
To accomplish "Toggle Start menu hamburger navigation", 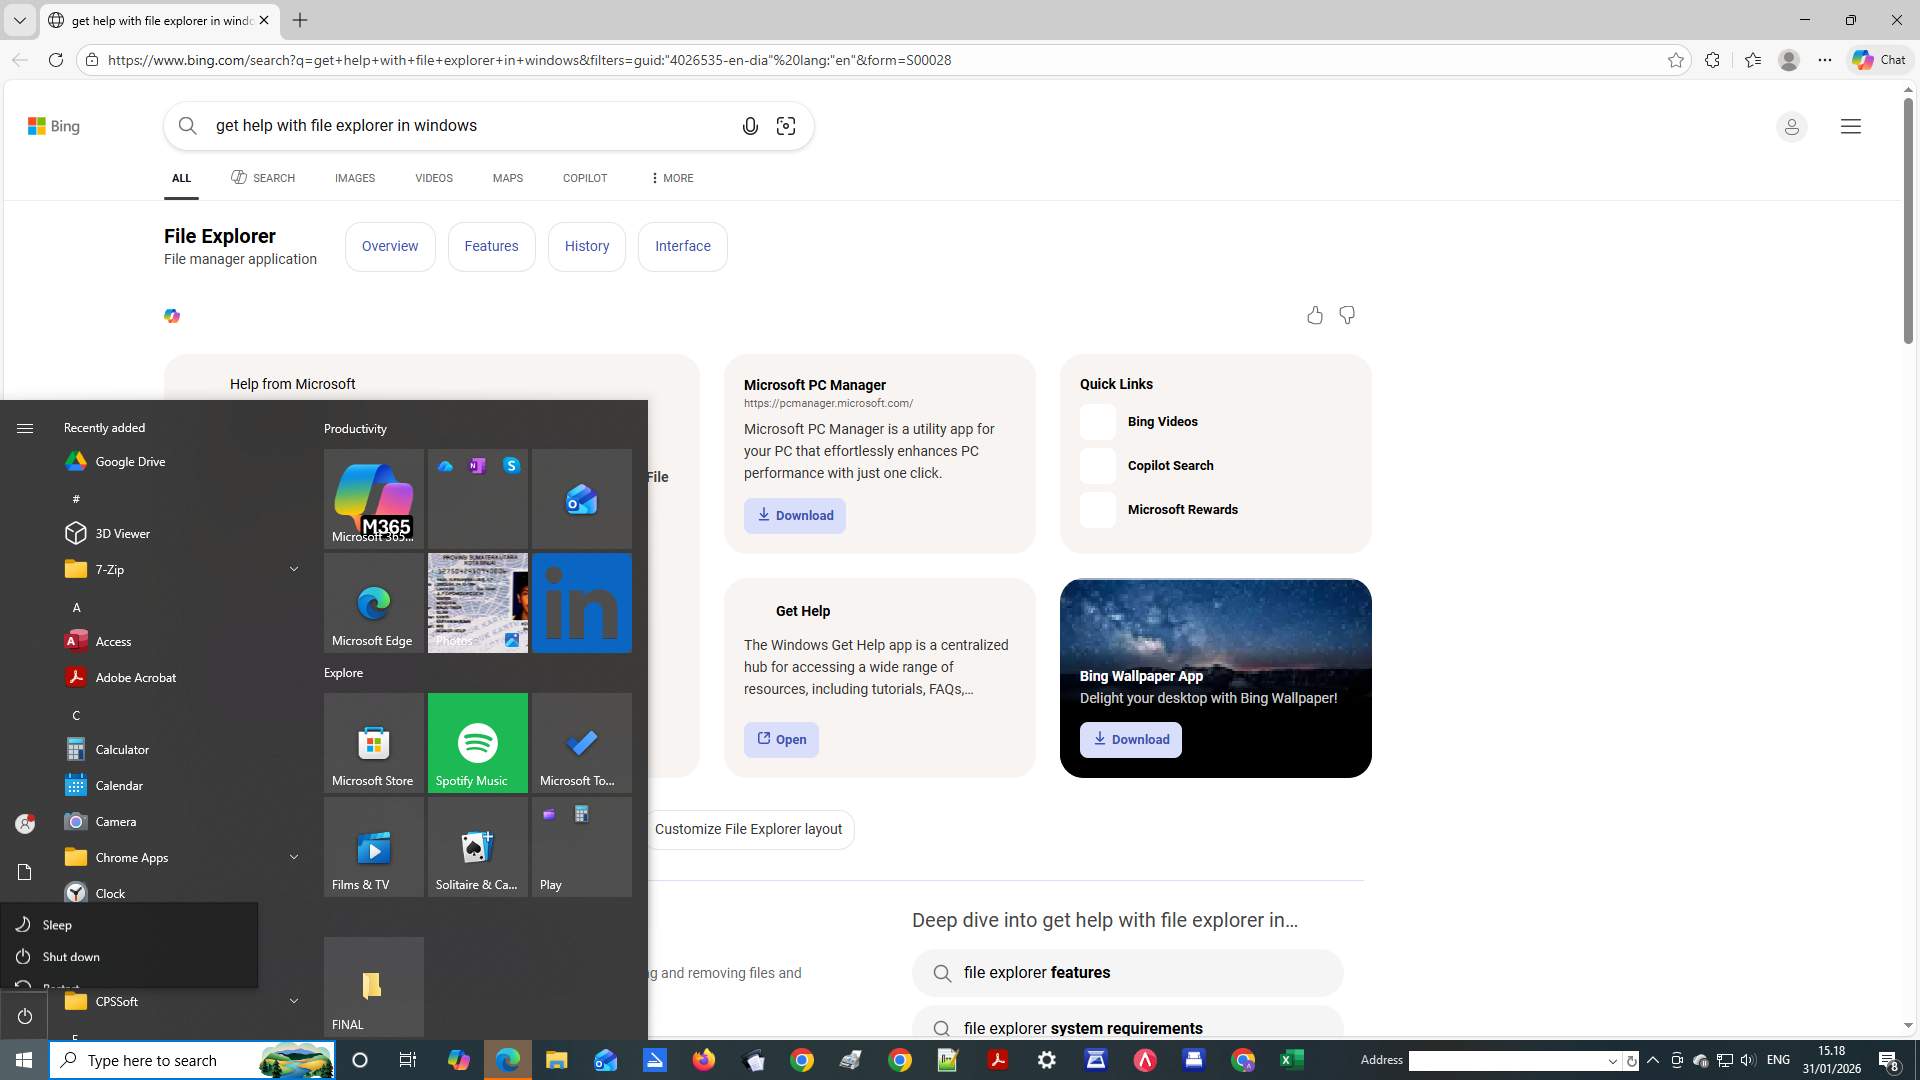I will coord(25,428).
